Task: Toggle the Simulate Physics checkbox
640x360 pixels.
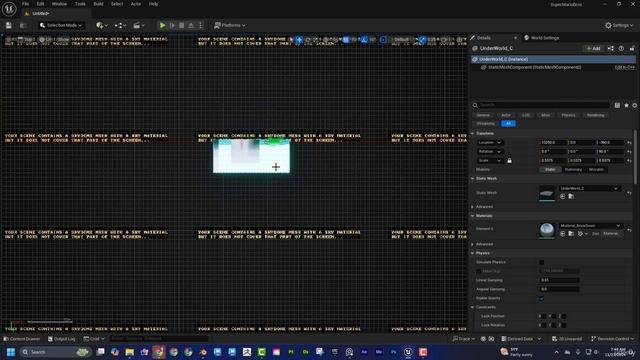Action: tap(542, 262)
